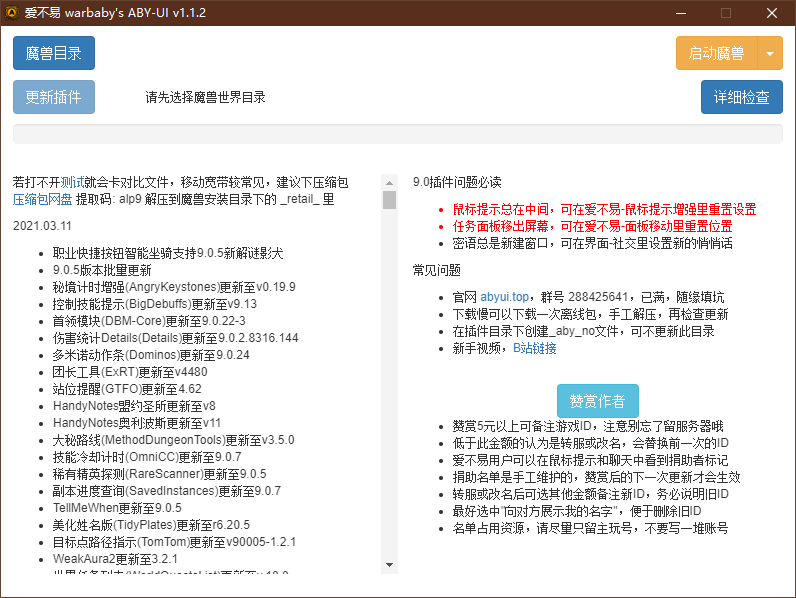Expand the dropdown arrow beside 启动魔兽
The image size is (796, 598).
769,54
